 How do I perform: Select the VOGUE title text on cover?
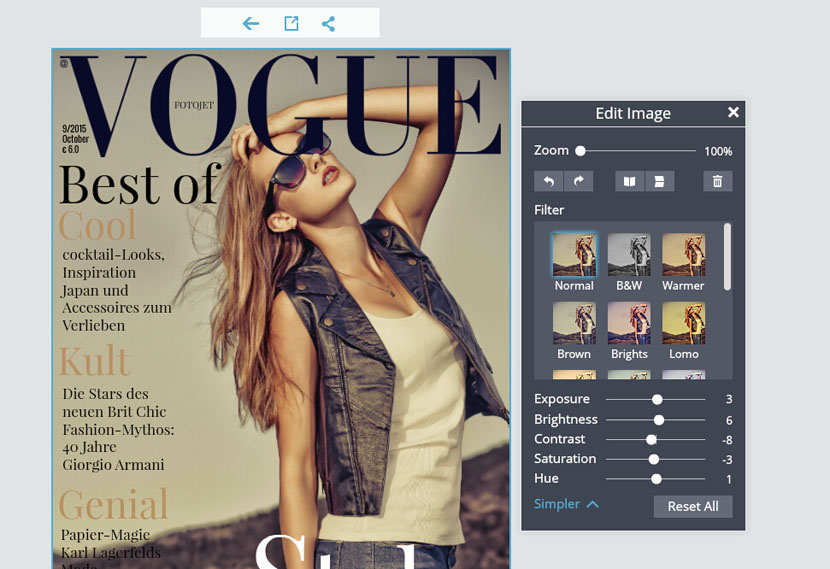tap(281, 103)
